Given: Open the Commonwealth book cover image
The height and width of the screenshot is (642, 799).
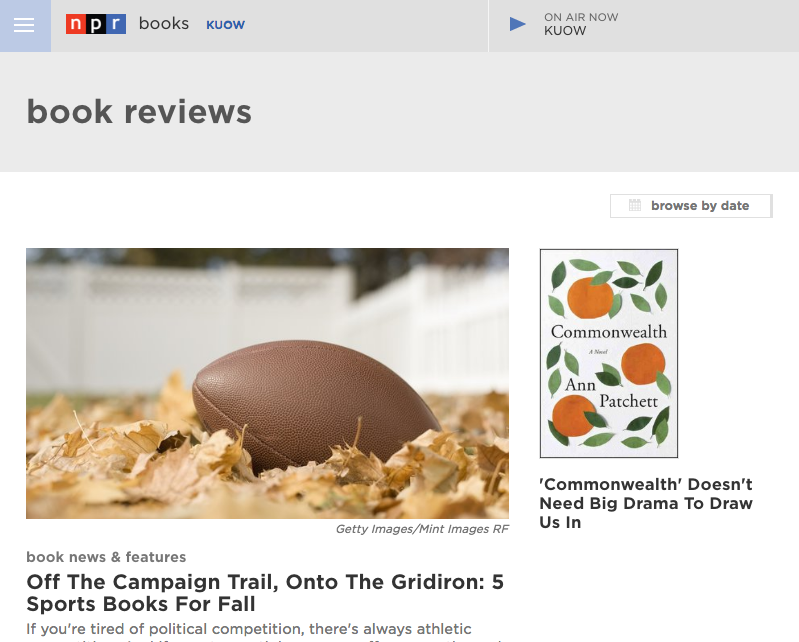Looking at the screenshot, I should (x=608, y=353).
